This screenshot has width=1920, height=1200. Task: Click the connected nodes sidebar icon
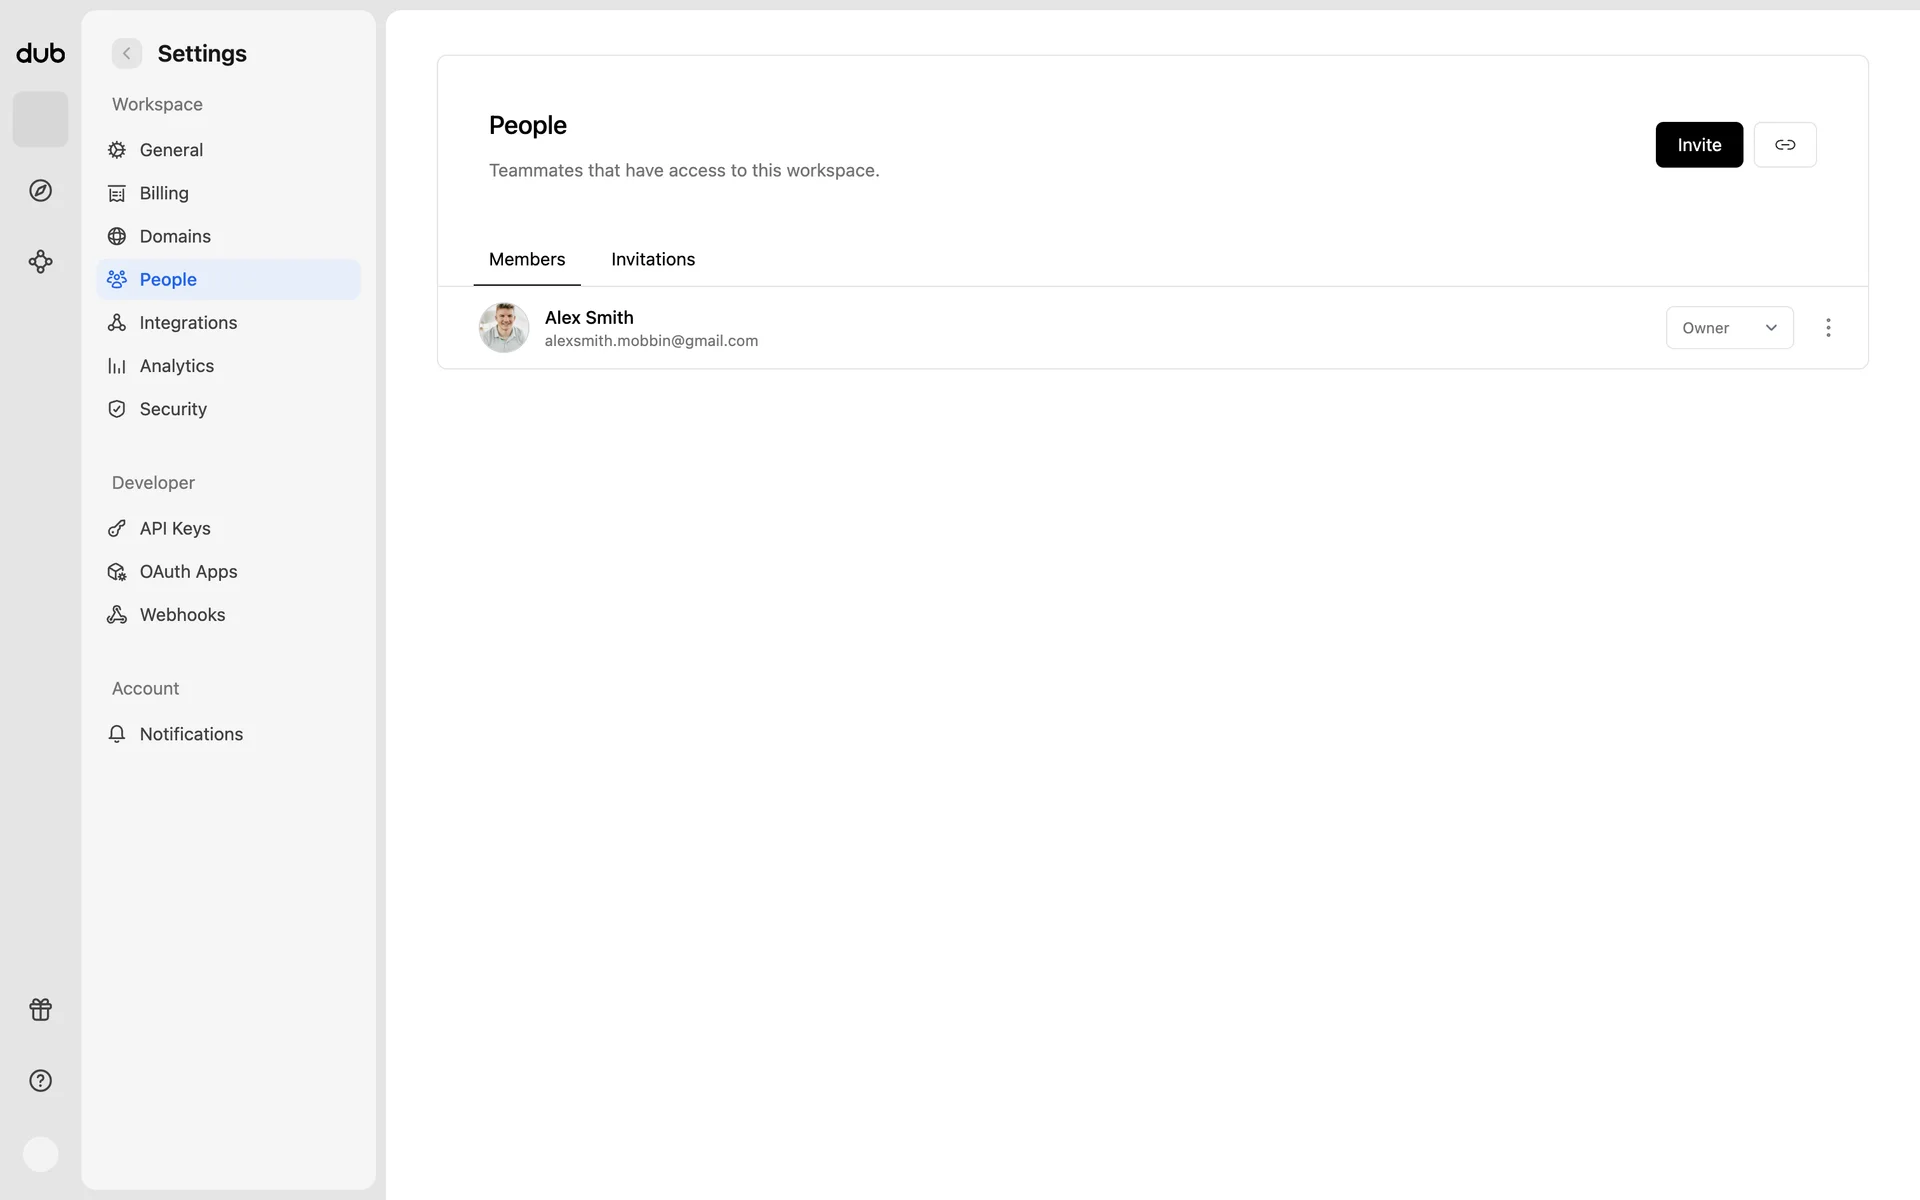pyautogui.click(x=40, y=262)
